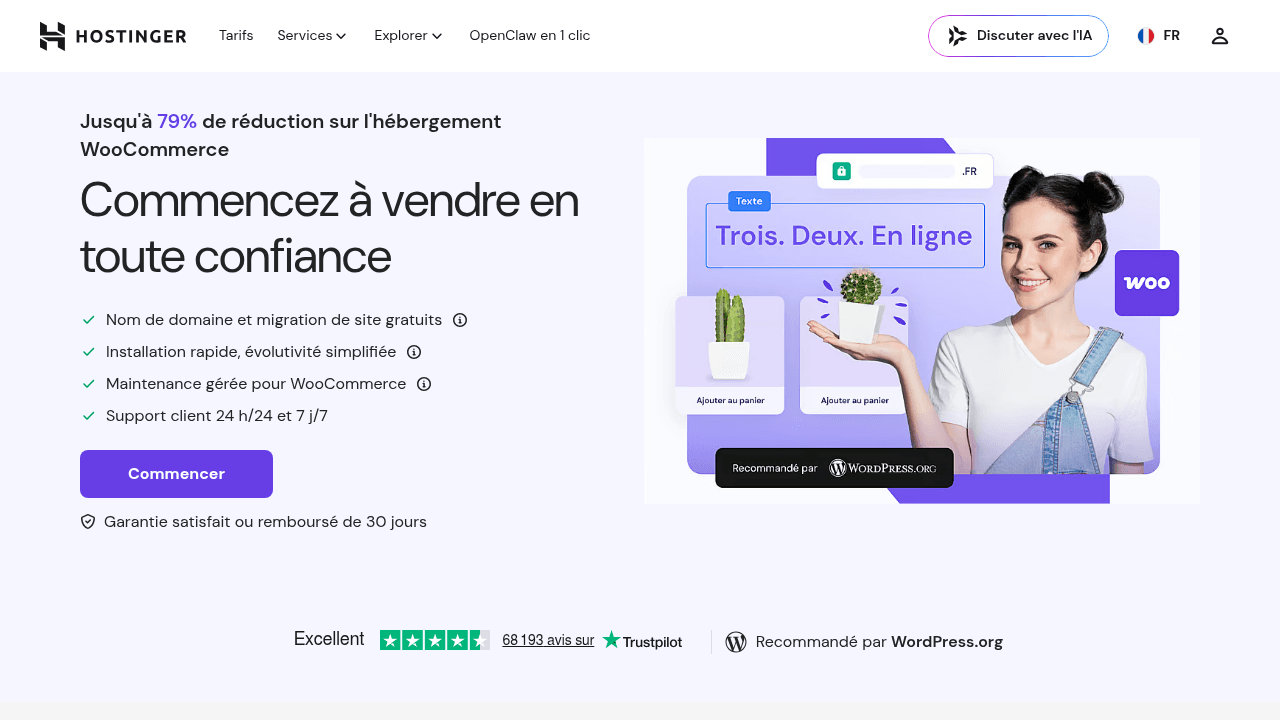Click the blue Texte label tag
1280x720 pixels.
click(x=749, y=201)
